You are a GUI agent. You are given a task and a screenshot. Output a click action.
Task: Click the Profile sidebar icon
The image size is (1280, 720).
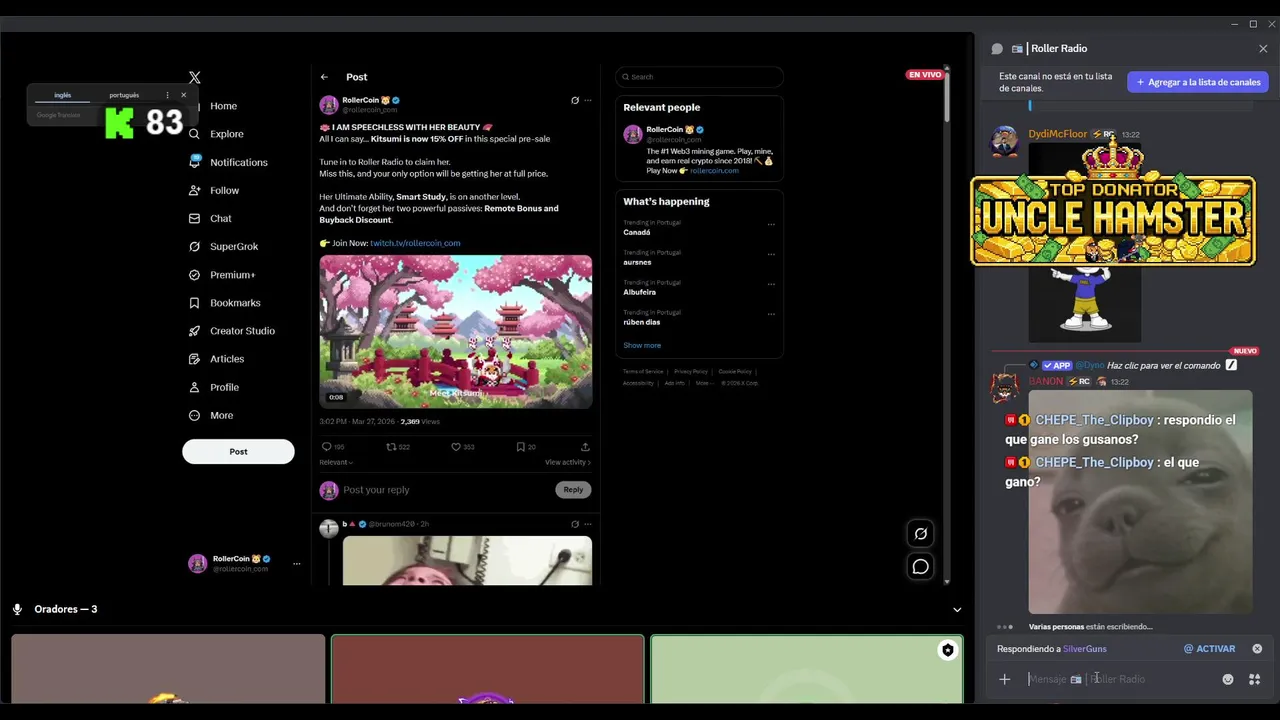(x=195, y=387)
